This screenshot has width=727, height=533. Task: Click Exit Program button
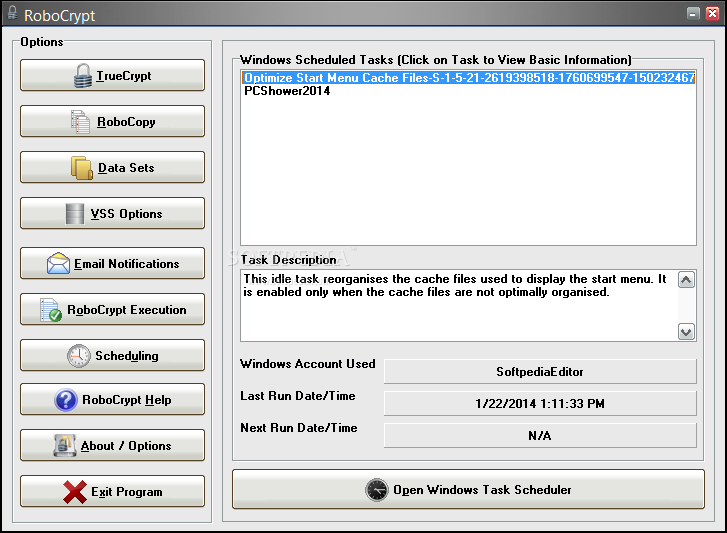112,491
